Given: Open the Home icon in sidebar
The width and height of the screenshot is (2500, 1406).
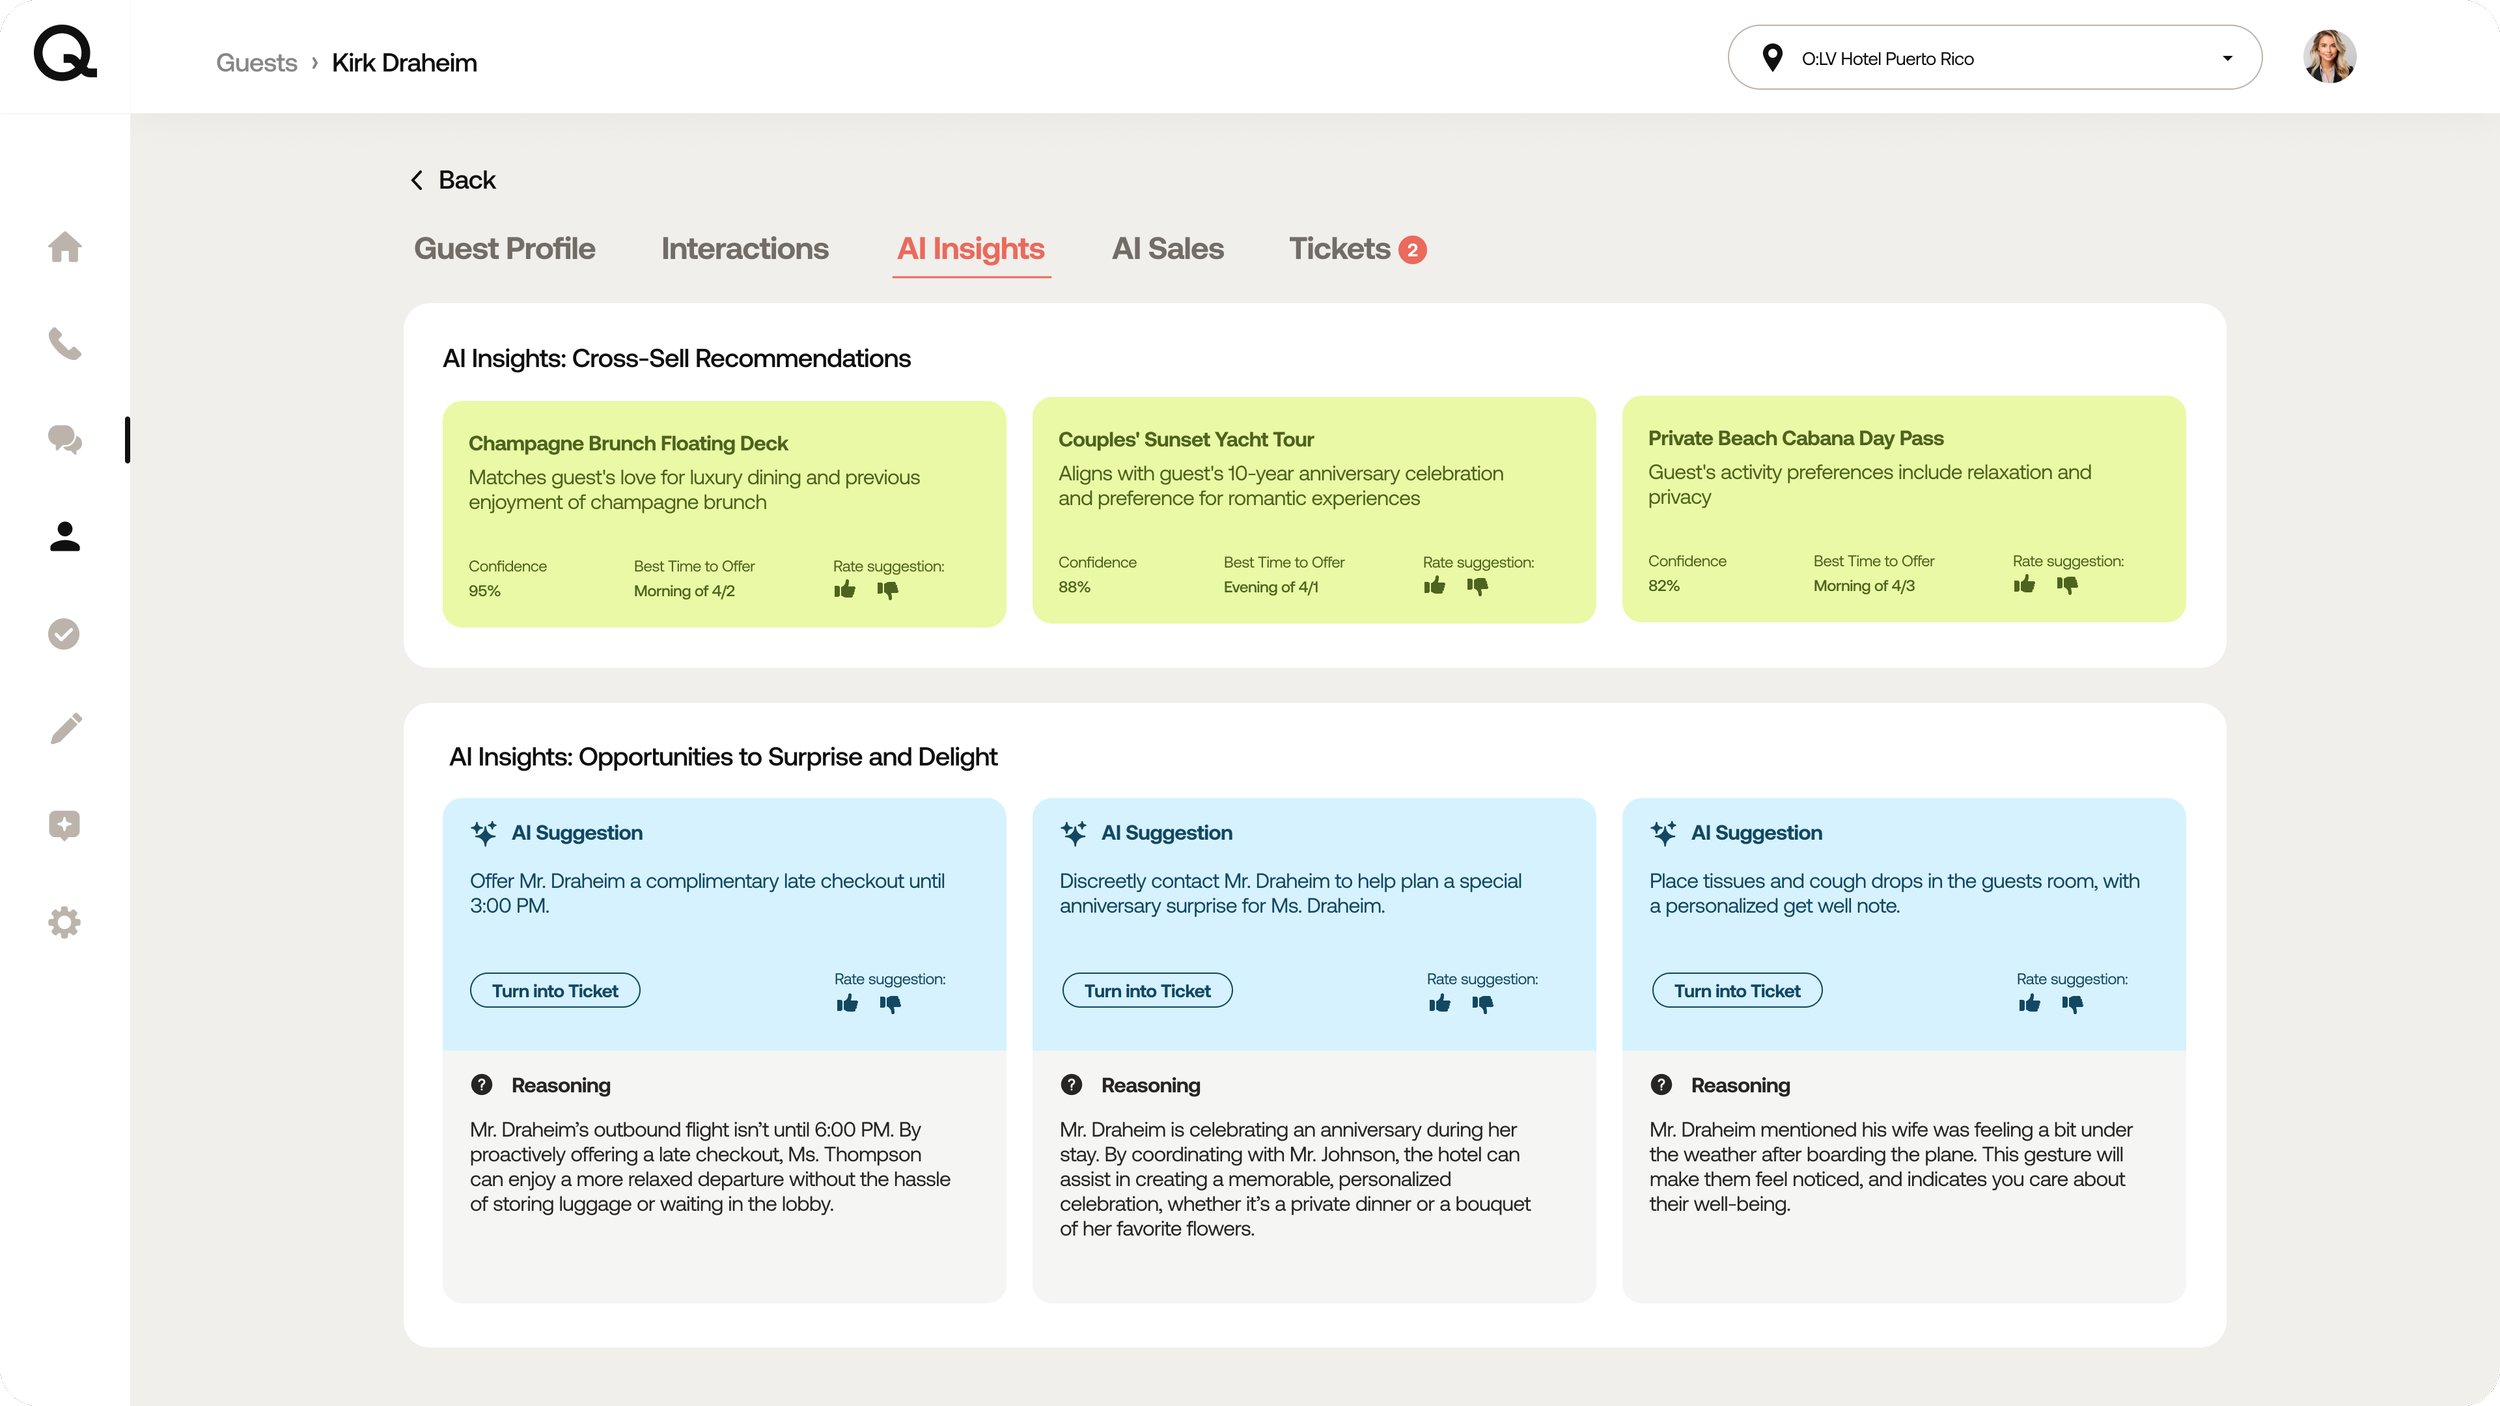Looking at the screenshot, I should pos(65,247).
